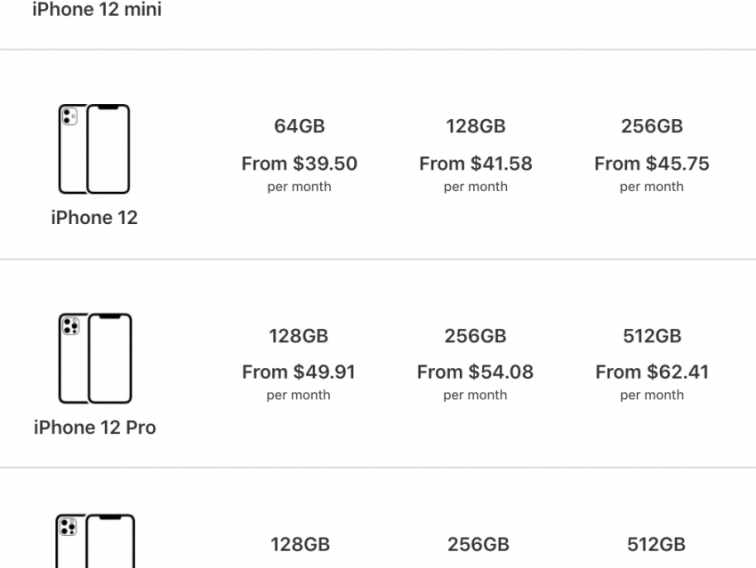Click the iPhone 12 phone icon
The height and width of the screenshot is (568, 756).
click(94, 149)
